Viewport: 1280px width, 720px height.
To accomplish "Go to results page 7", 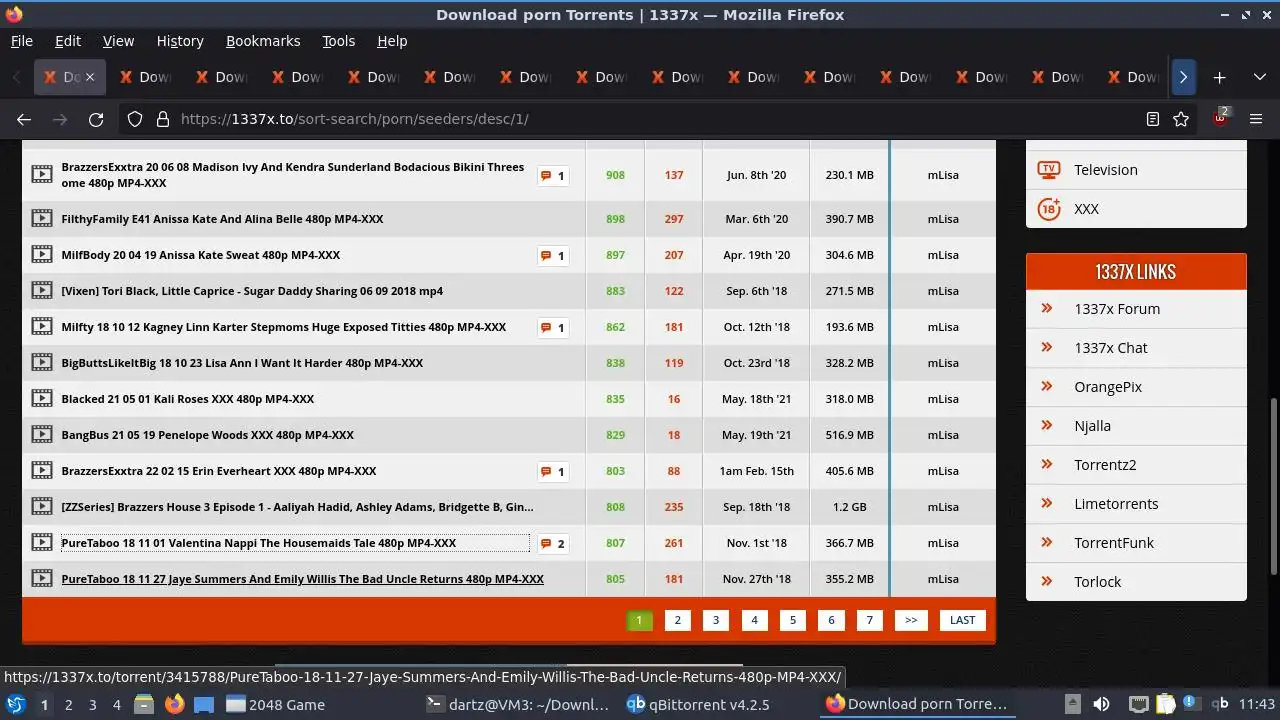I will click(869, 620).
